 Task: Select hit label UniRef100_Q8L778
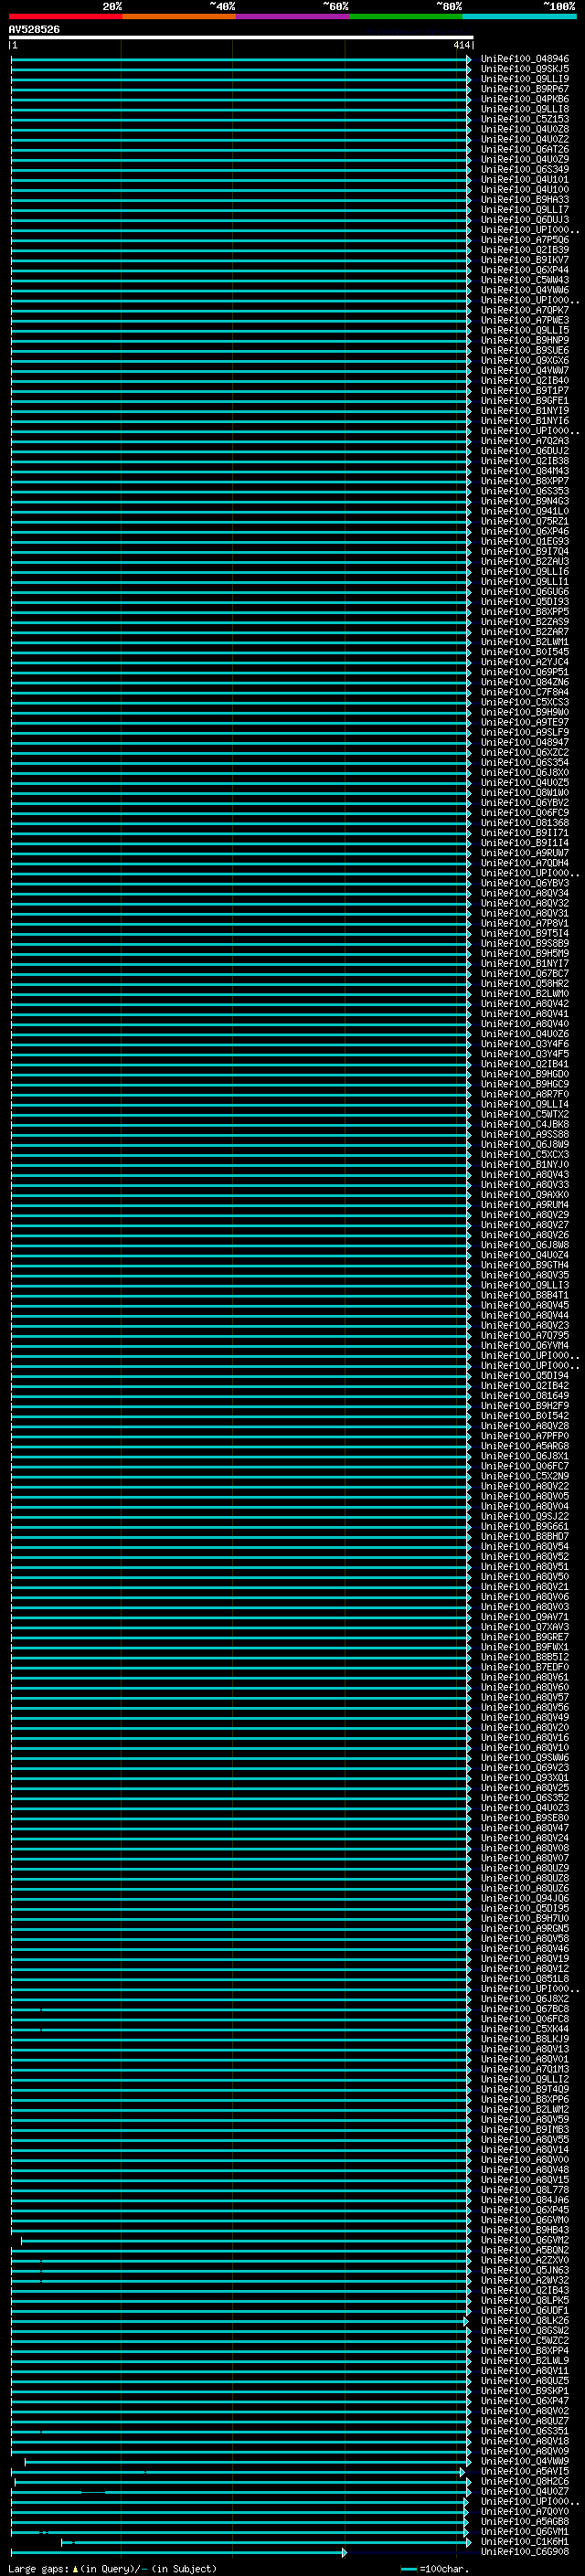pos(525,2190)
